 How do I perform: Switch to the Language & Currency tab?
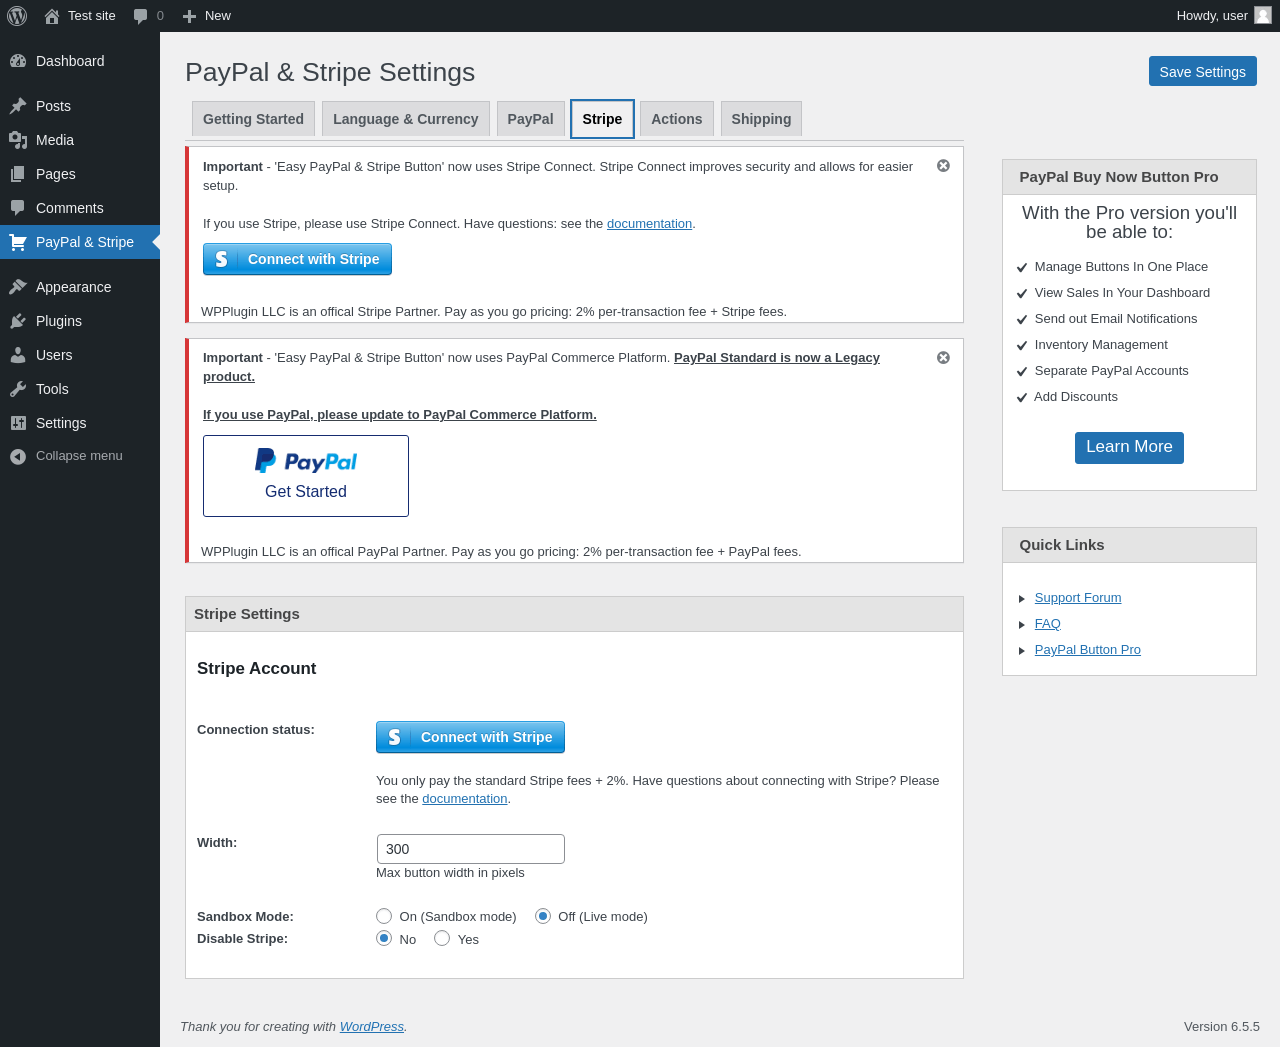[x=405, y=119]
